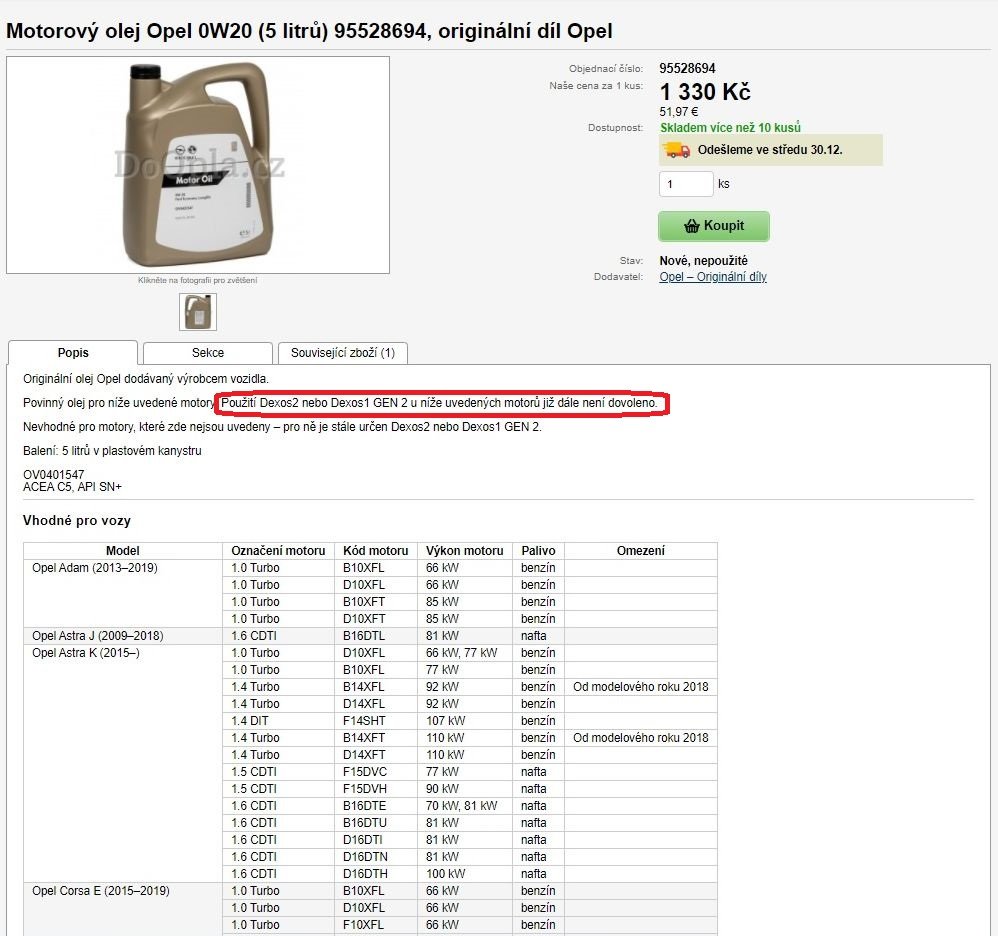Click the Výkon motoru column header

point(464,551)
